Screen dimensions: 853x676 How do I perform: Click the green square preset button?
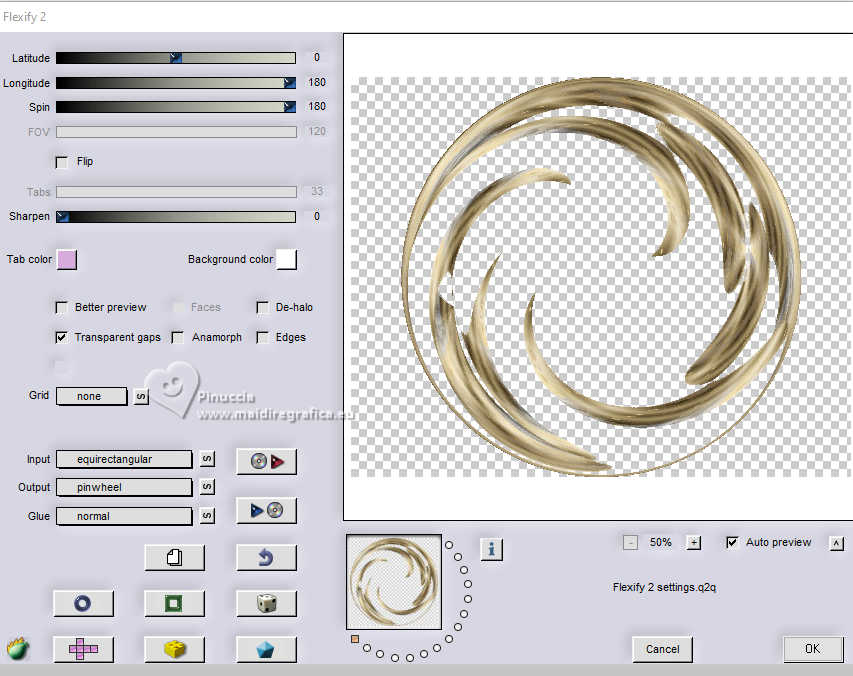[x=175, y=603]
